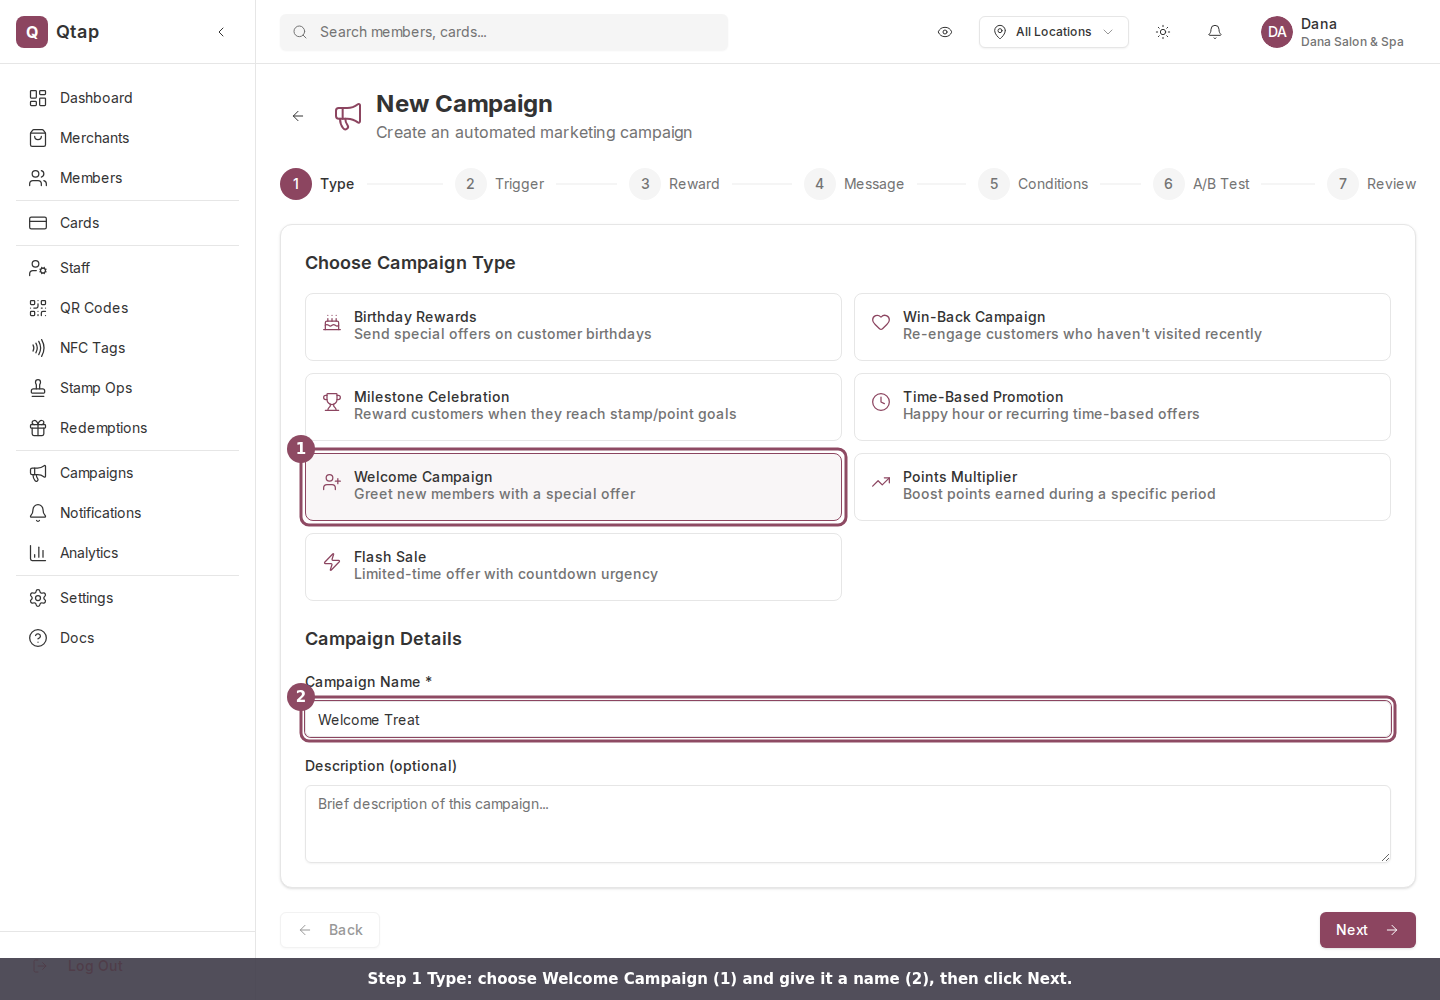Click the Flash Sale lightning icon
This screenshot has height=1000, width=1440.
click(x=332, y=562)
